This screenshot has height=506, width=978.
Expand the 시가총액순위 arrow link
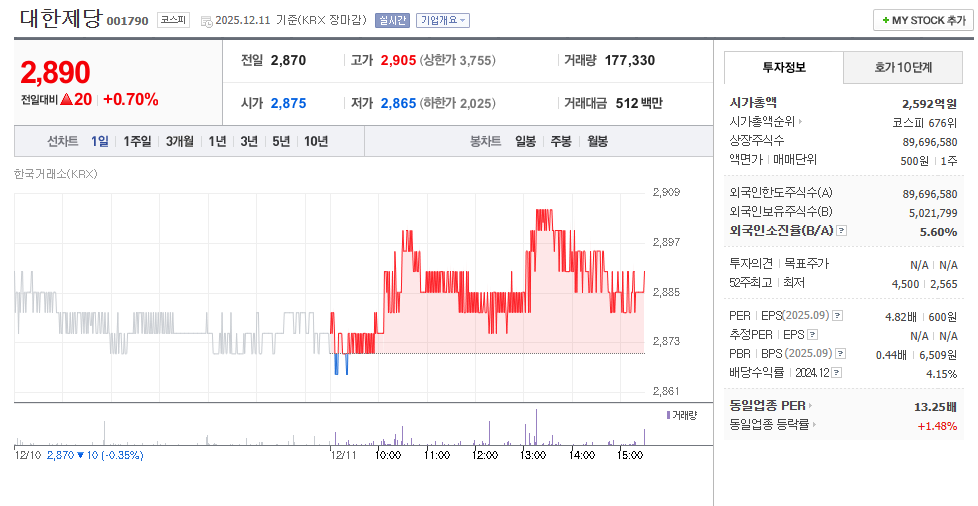pyautogui.click(x=800, y=122)
